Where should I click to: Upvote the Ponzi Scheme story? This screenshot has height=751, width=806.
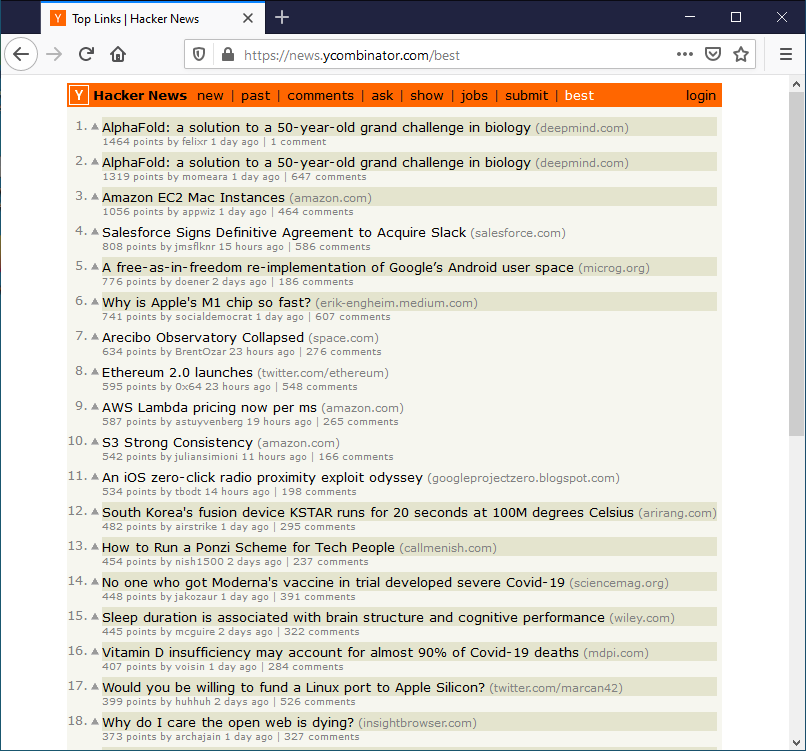tap(95, 546)
